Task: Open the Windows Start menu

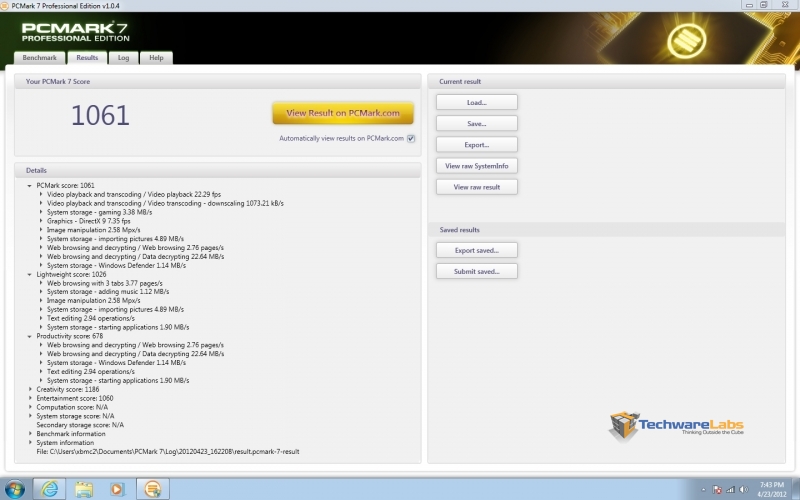Action: (14, 489)
